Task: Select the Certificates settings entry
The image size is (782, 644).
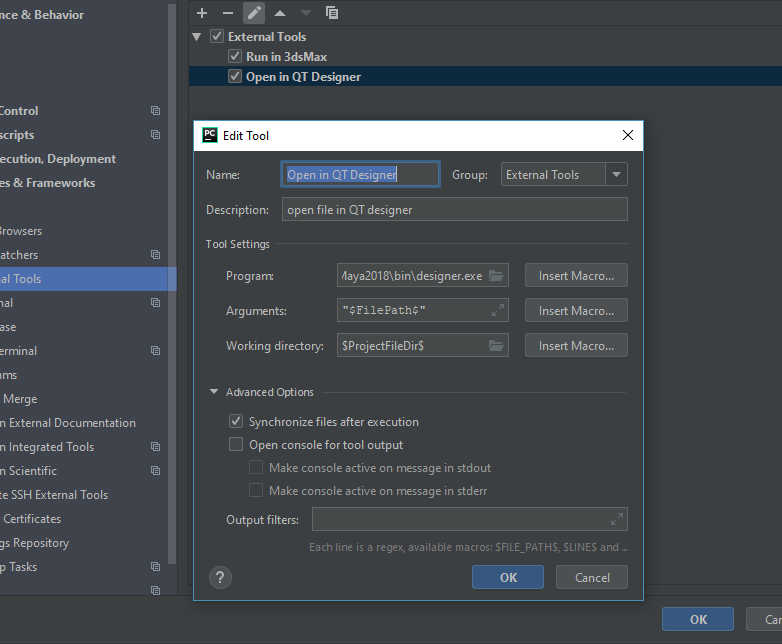Action: [32, 519]
